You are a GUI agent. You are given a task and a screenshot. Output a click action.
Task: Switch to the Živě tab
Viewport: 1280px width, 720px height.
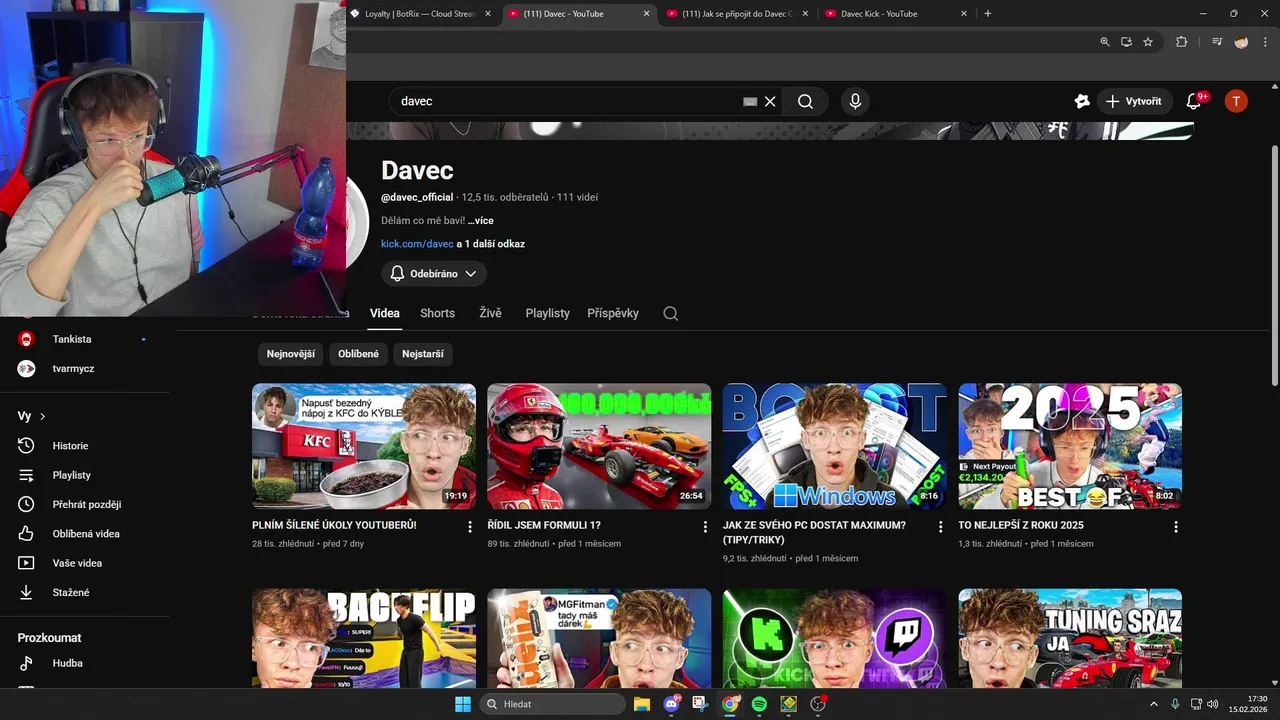[x=490, y=313]
